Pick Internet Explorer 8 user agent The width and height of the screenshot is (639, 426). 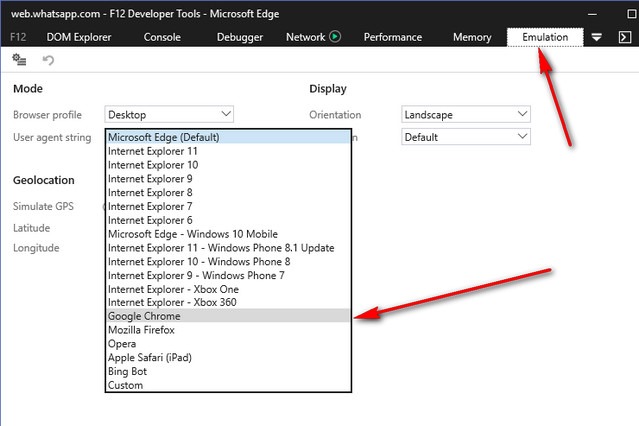[x=228, y=193]
